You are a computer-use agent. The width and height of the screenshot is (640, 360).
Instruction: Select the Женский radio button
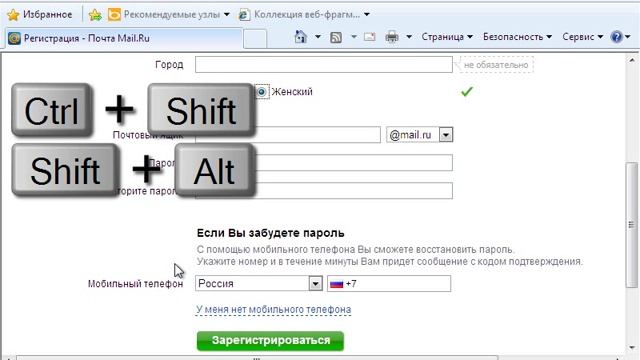point(261,92)
